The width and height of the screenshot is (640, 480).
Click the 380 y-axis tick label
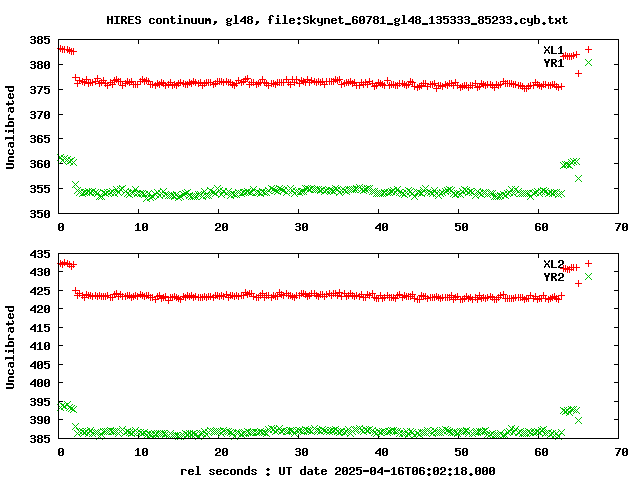coord(40,65)
